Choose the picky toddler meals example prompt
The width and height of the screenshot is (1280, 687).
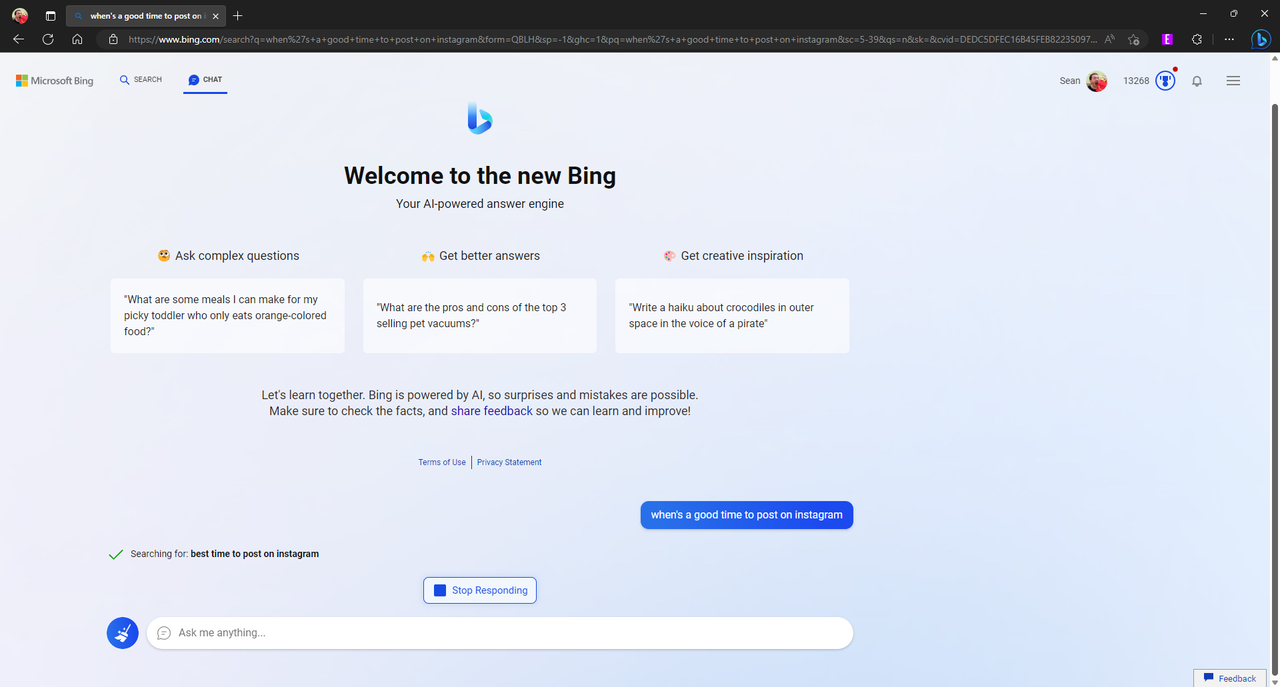pos(228,316)
